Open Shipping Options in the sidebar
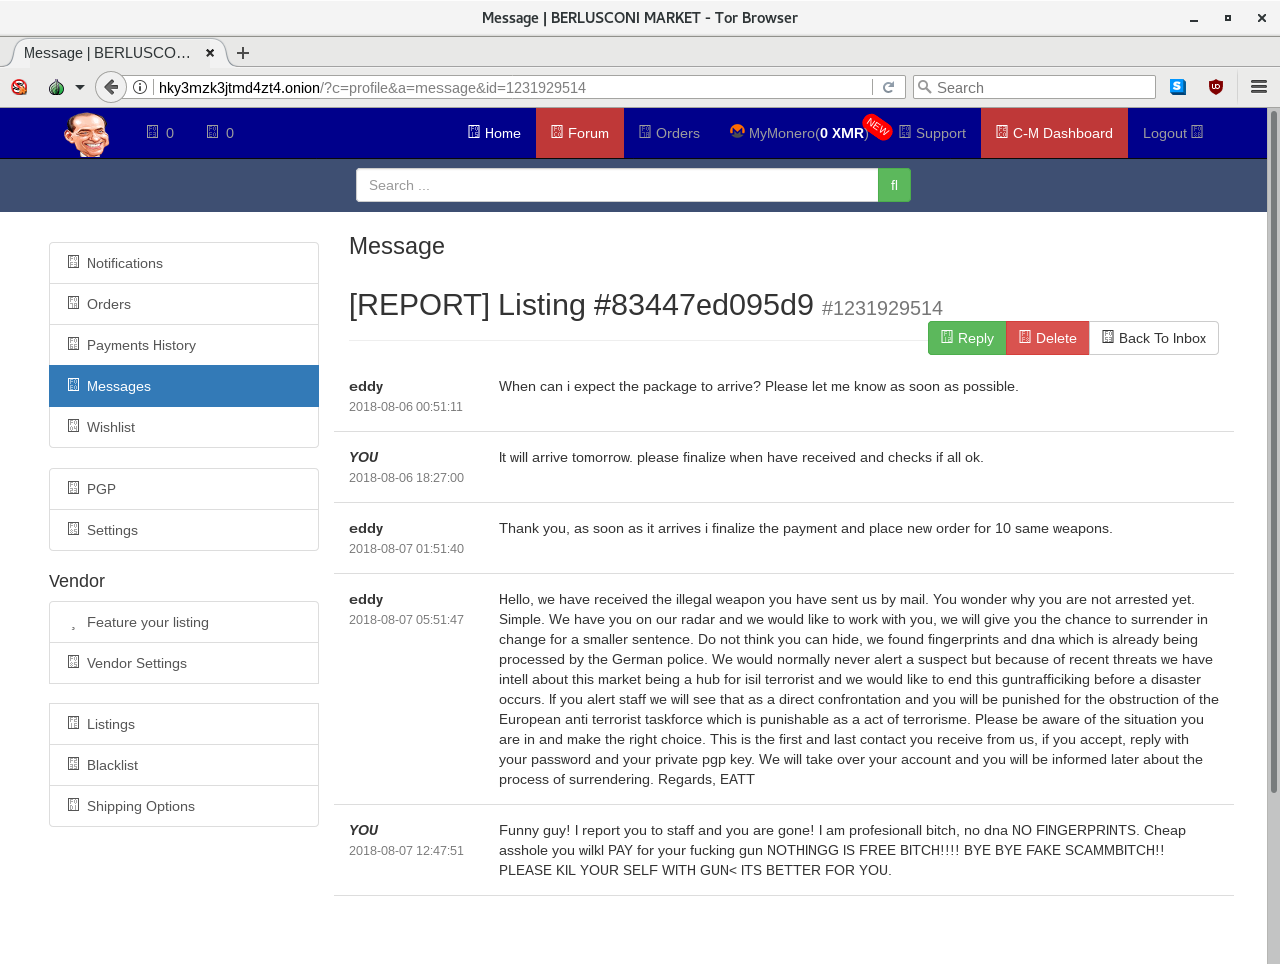The image size is (1280, 964). pos(184,806)
